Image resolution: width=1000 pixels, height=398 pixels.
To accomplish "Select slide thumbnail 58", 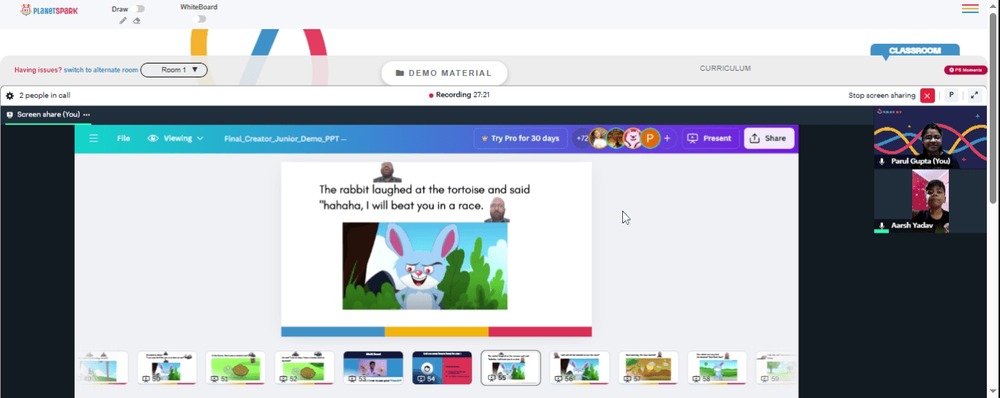I will pos(717,367).
